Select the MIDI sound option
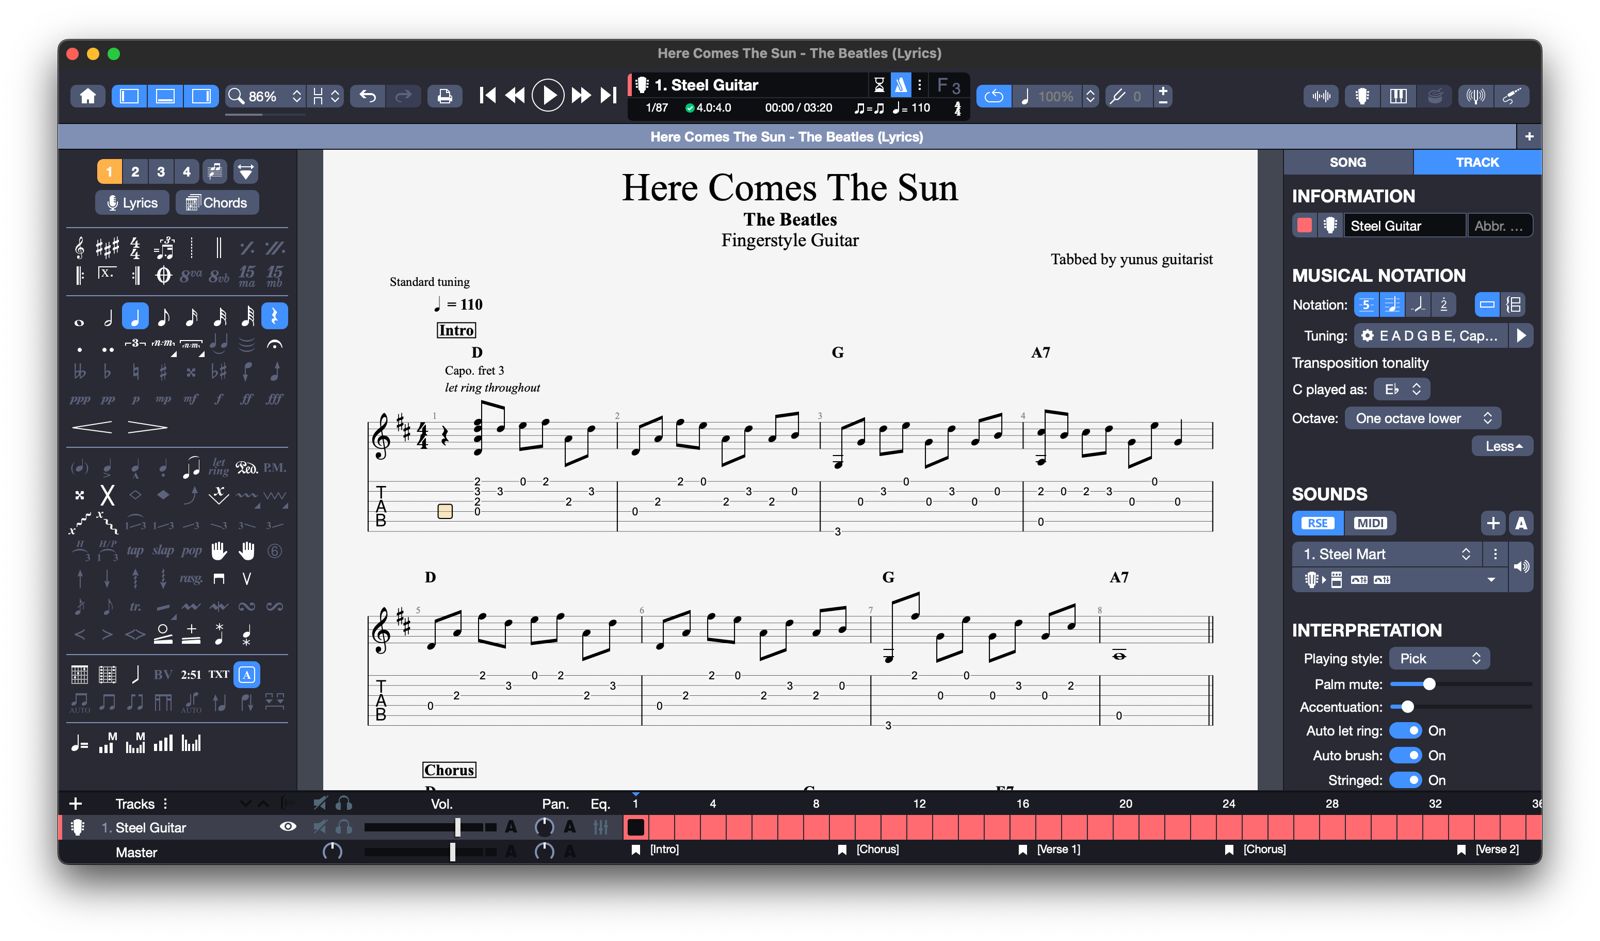Image resolution: width=1600 pixels, height=941 pixels. coord(1369,523)
